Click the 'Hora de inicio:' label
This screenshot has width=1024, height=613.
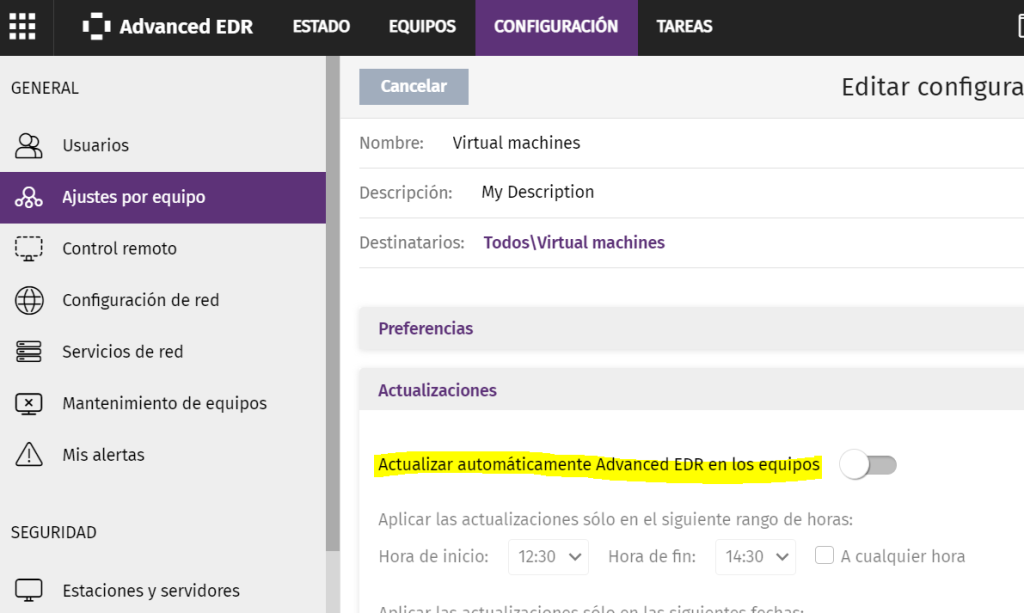pos(434,557)
